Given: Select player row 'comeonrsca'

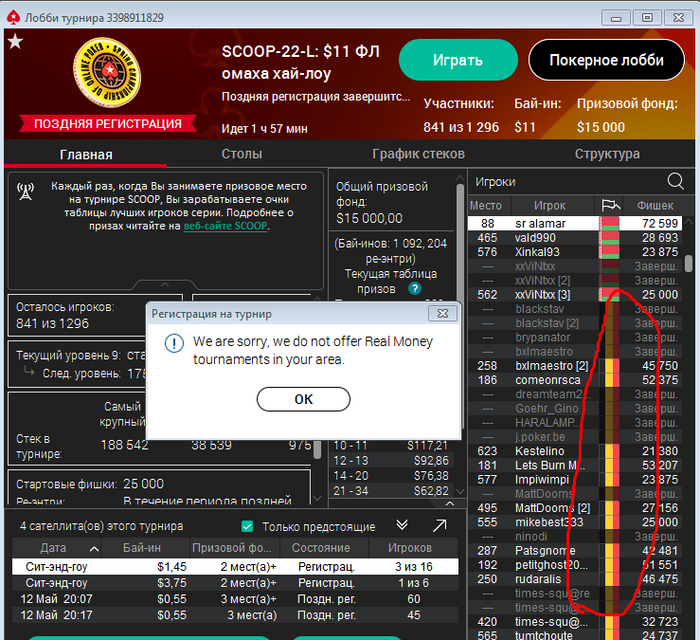Looking at the screenshot, I should [x=575, y=380].
